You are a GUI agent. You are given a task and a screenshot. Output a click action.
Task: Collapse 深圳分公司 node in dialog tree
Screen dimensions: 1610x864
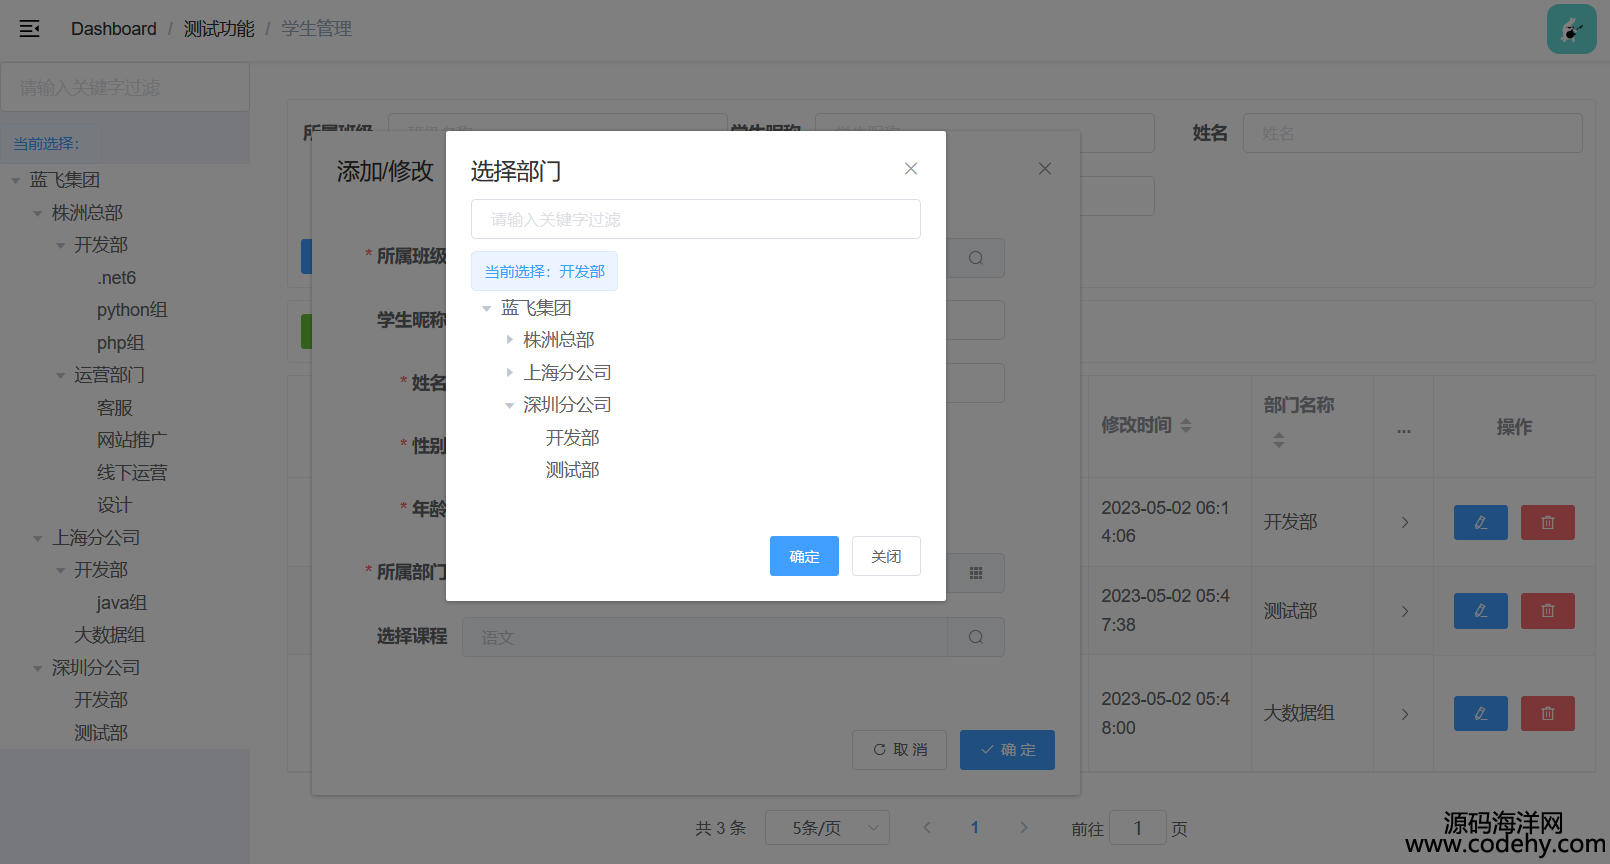509,406
